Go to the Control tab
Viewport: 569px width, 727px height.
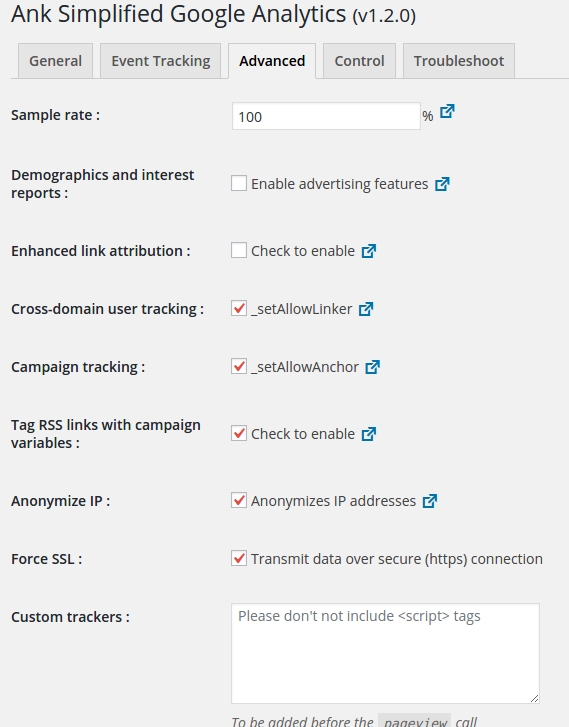359,61
